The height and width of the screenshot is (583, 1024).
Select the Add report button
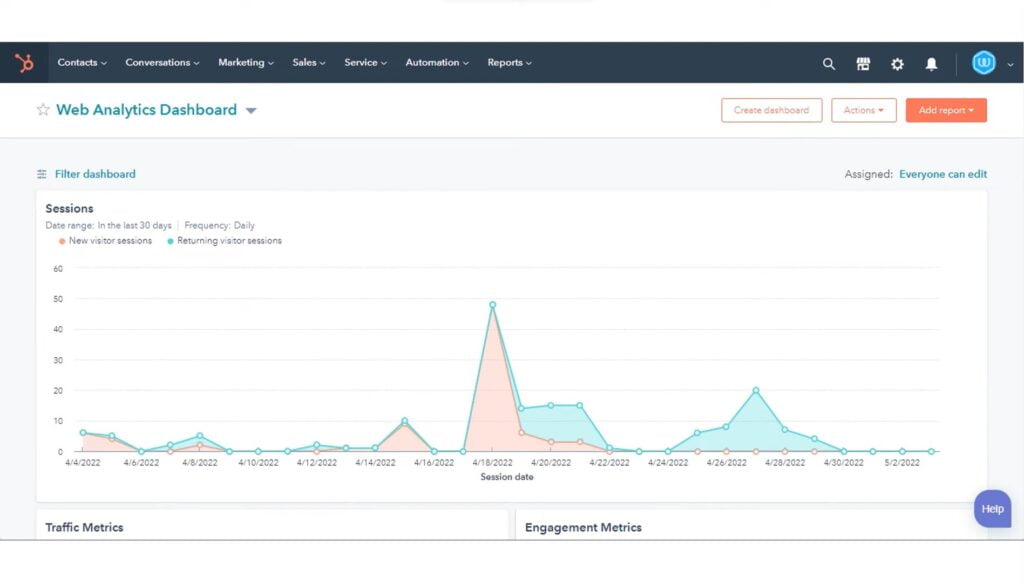pos(945,110)
